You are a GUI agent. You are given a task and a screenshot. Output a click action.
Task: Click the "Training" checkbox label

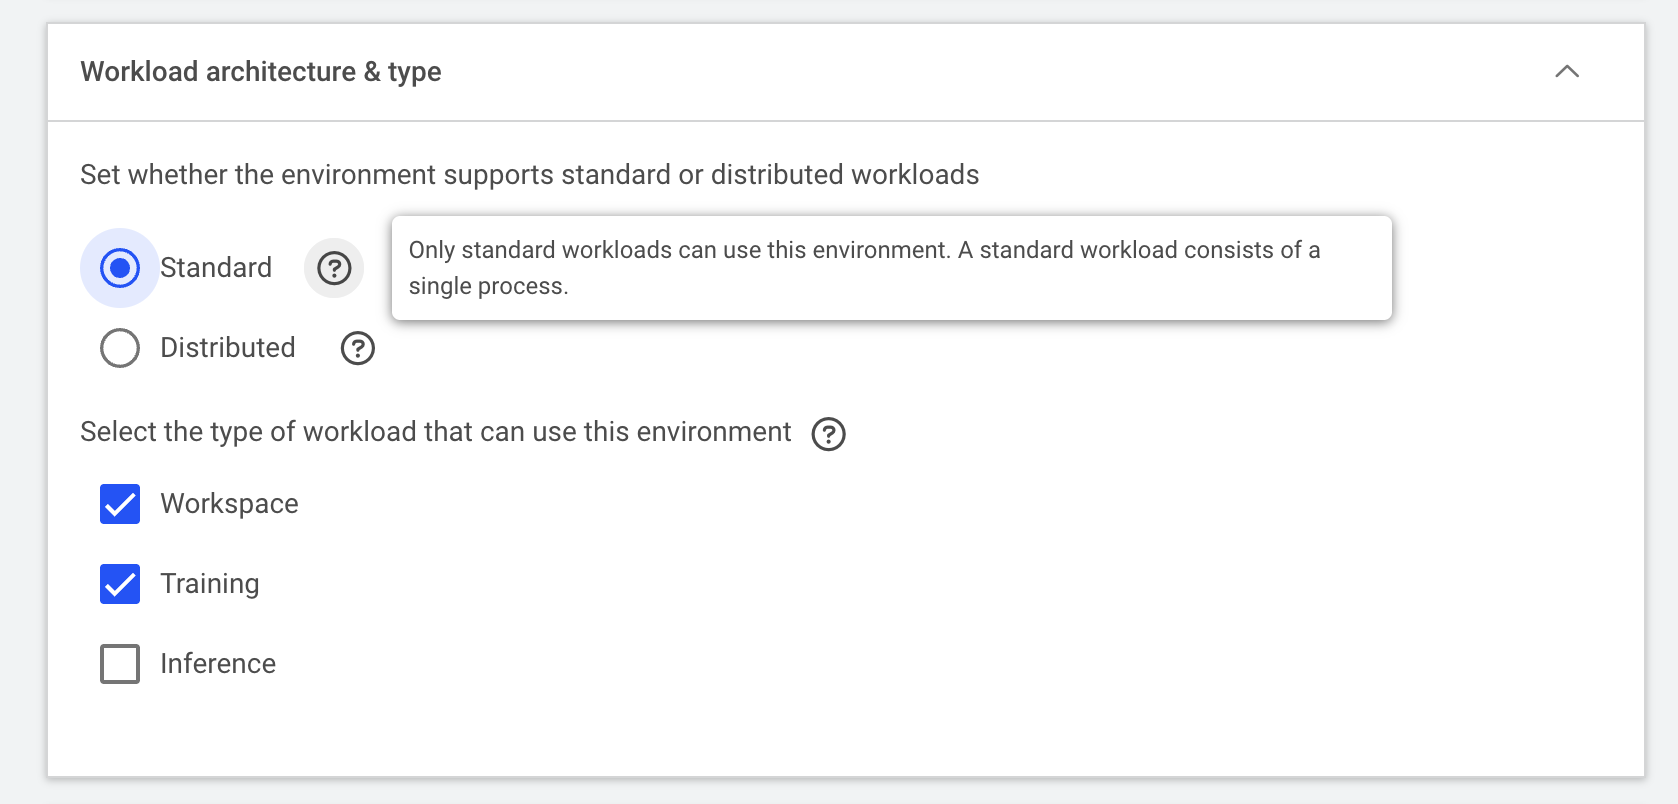point(210,584)
